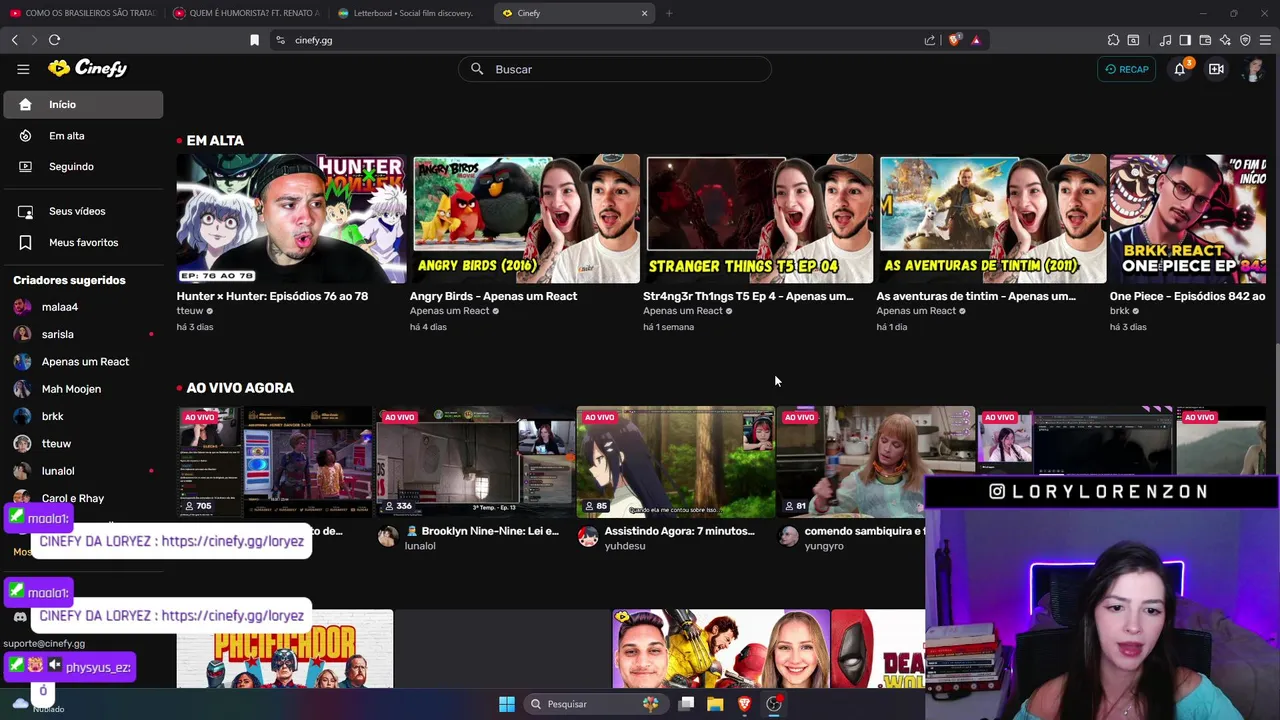The image size is (1280, 720).
Task: Focus the Buscar search field
Action: (615, 69)
